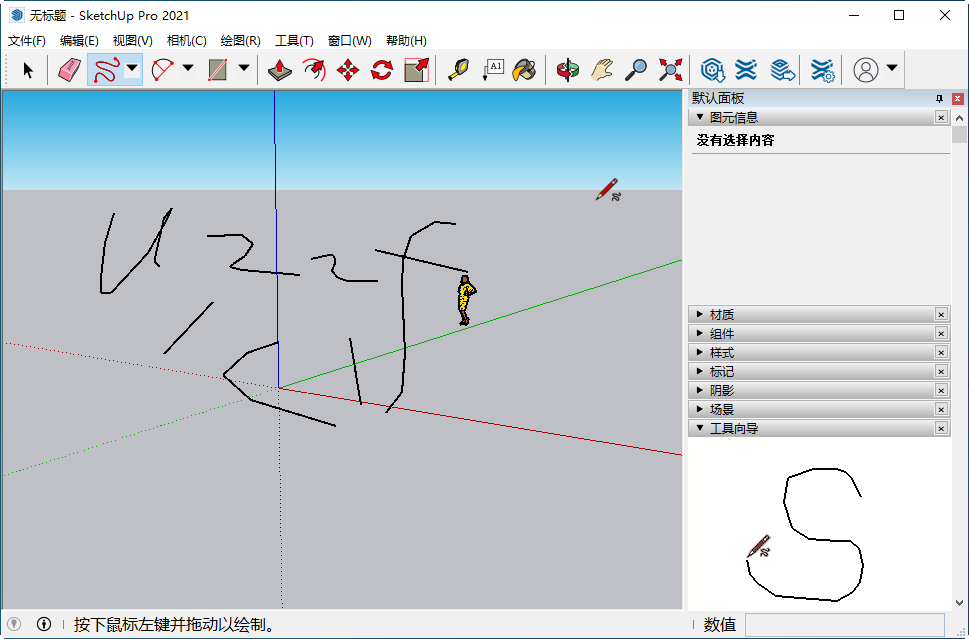Open the 绘图 menu
969x639 pixels.
(240, 41)
